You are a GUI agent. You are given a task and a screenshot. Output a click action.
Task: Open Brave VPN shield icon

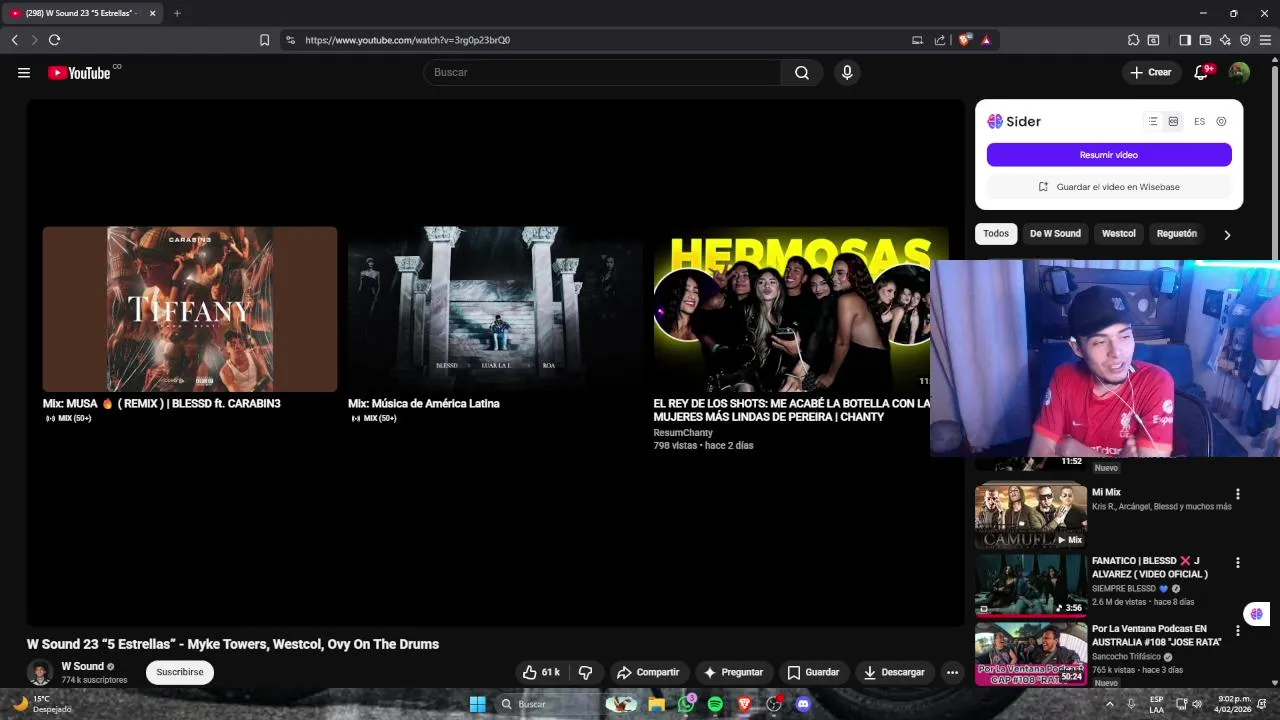click(1245, 40)
